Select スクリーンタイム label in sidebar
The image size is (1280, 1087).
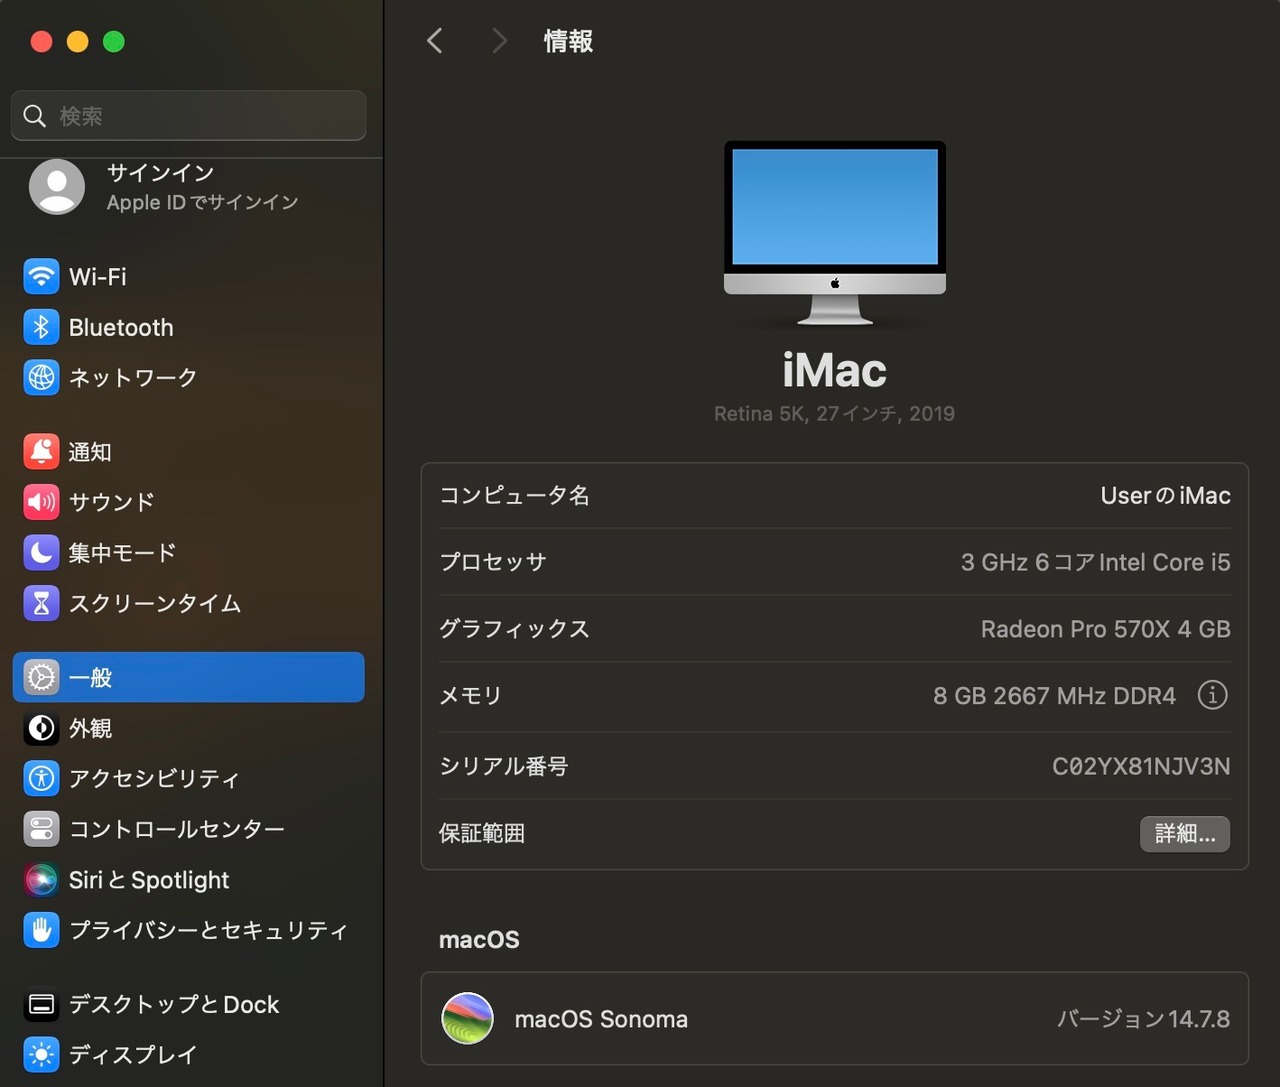coord(155,603)
